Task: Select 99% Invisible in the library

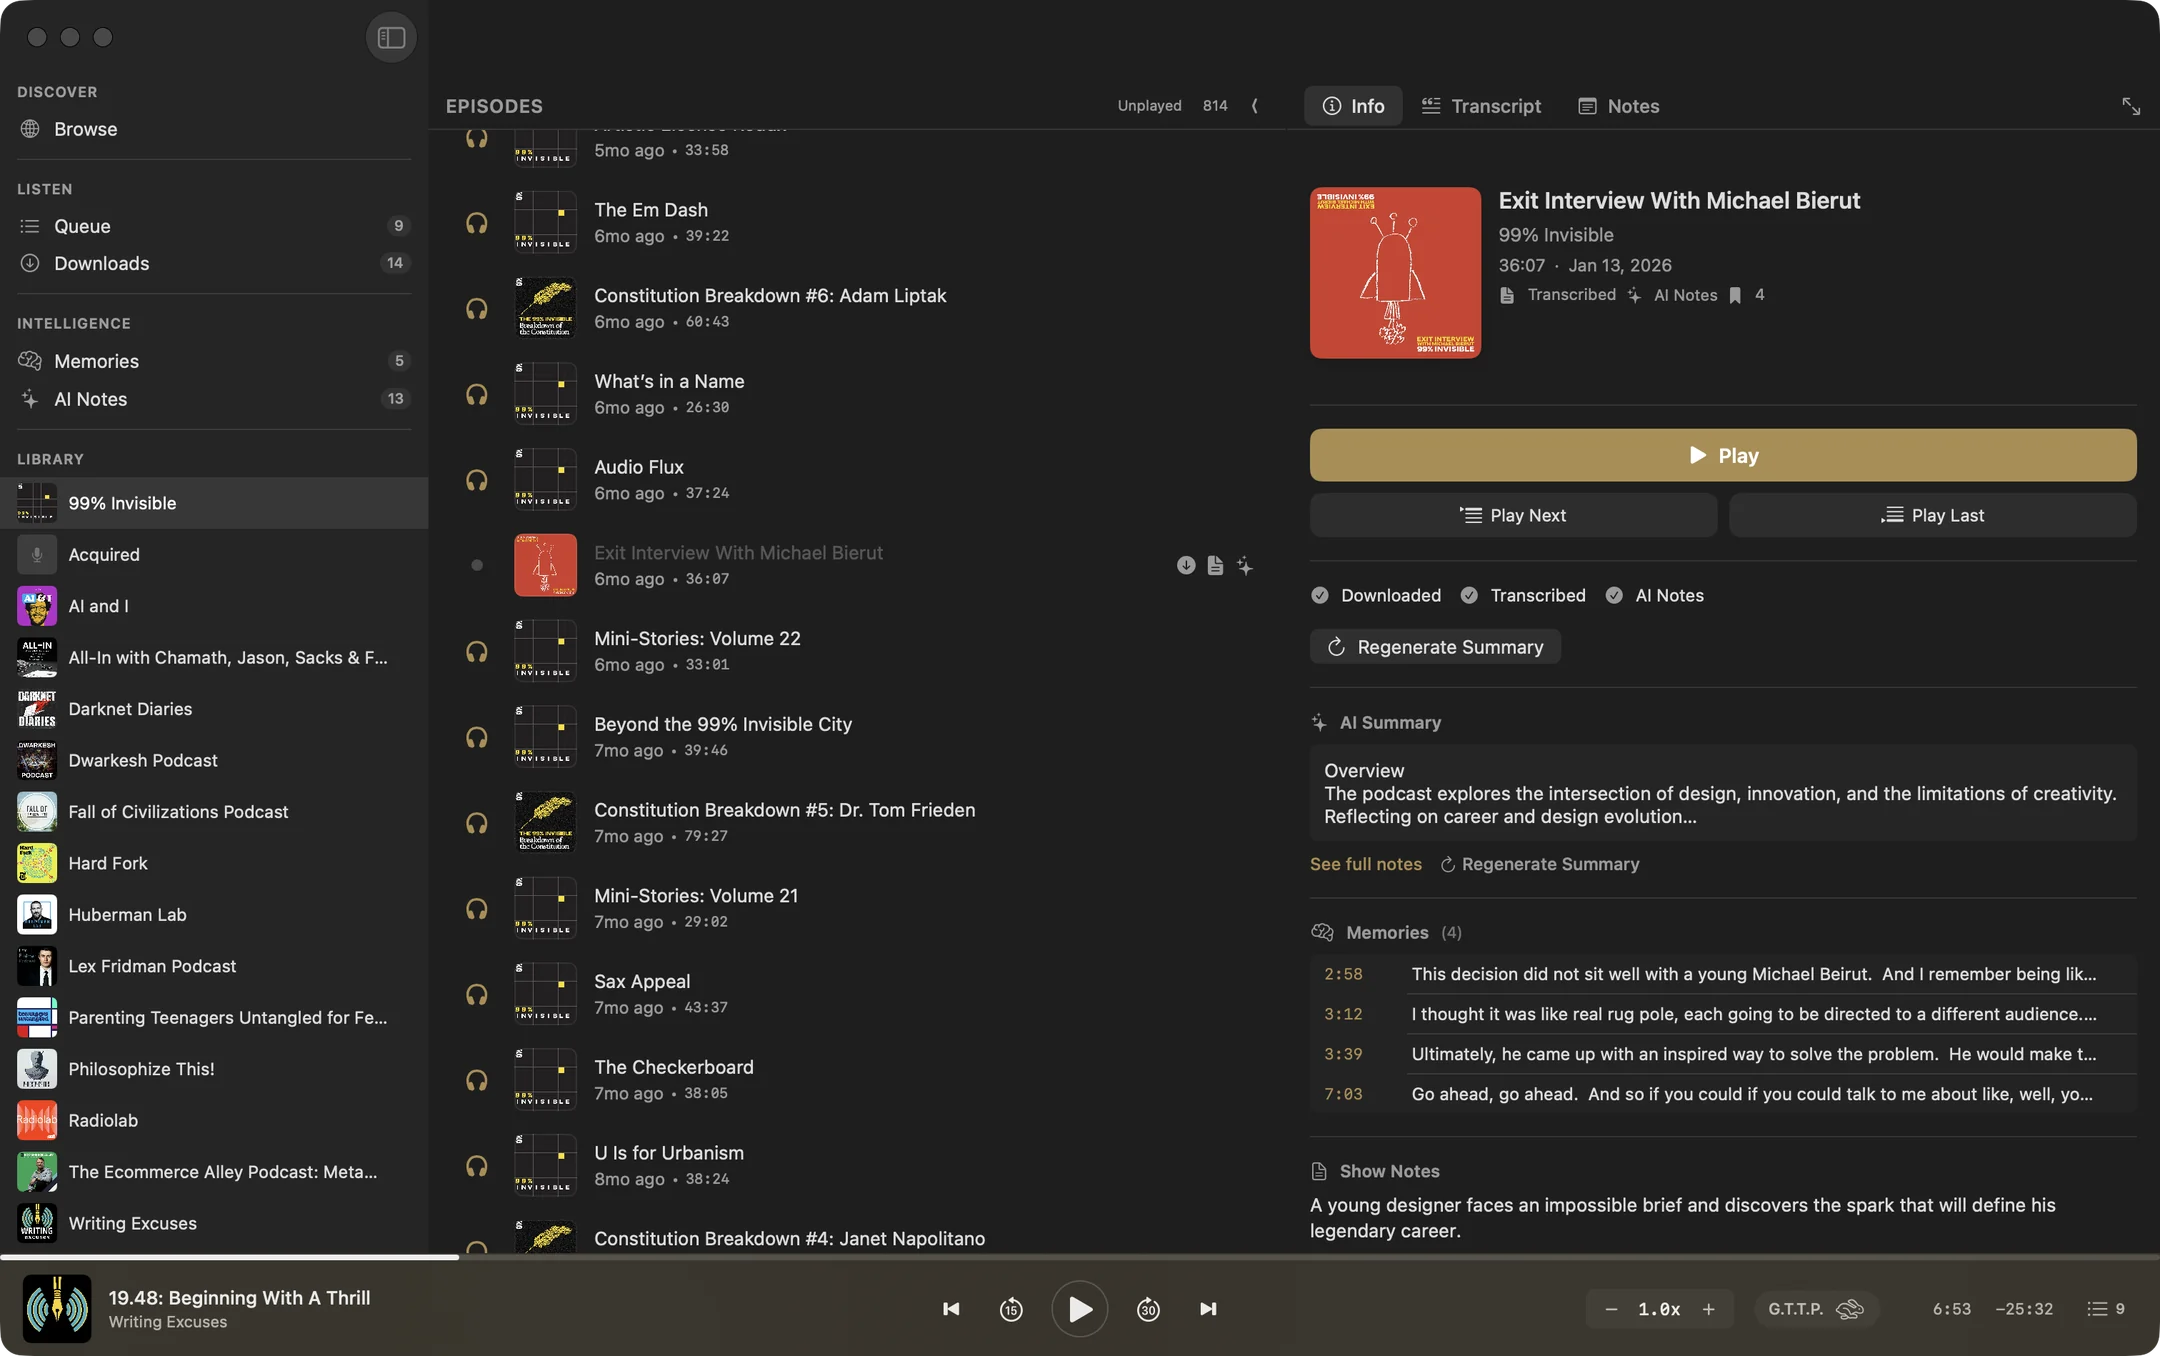Action: pyautogui.click(x=214, y=503)
